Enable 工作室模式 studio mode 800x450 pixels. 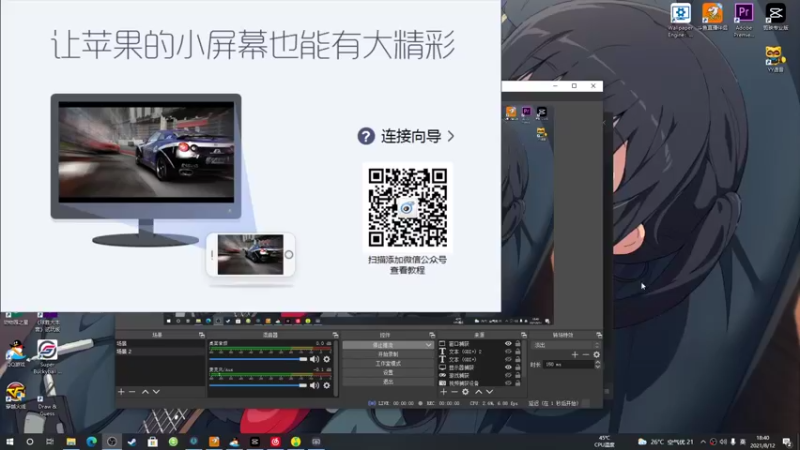(x=388, y=363)
